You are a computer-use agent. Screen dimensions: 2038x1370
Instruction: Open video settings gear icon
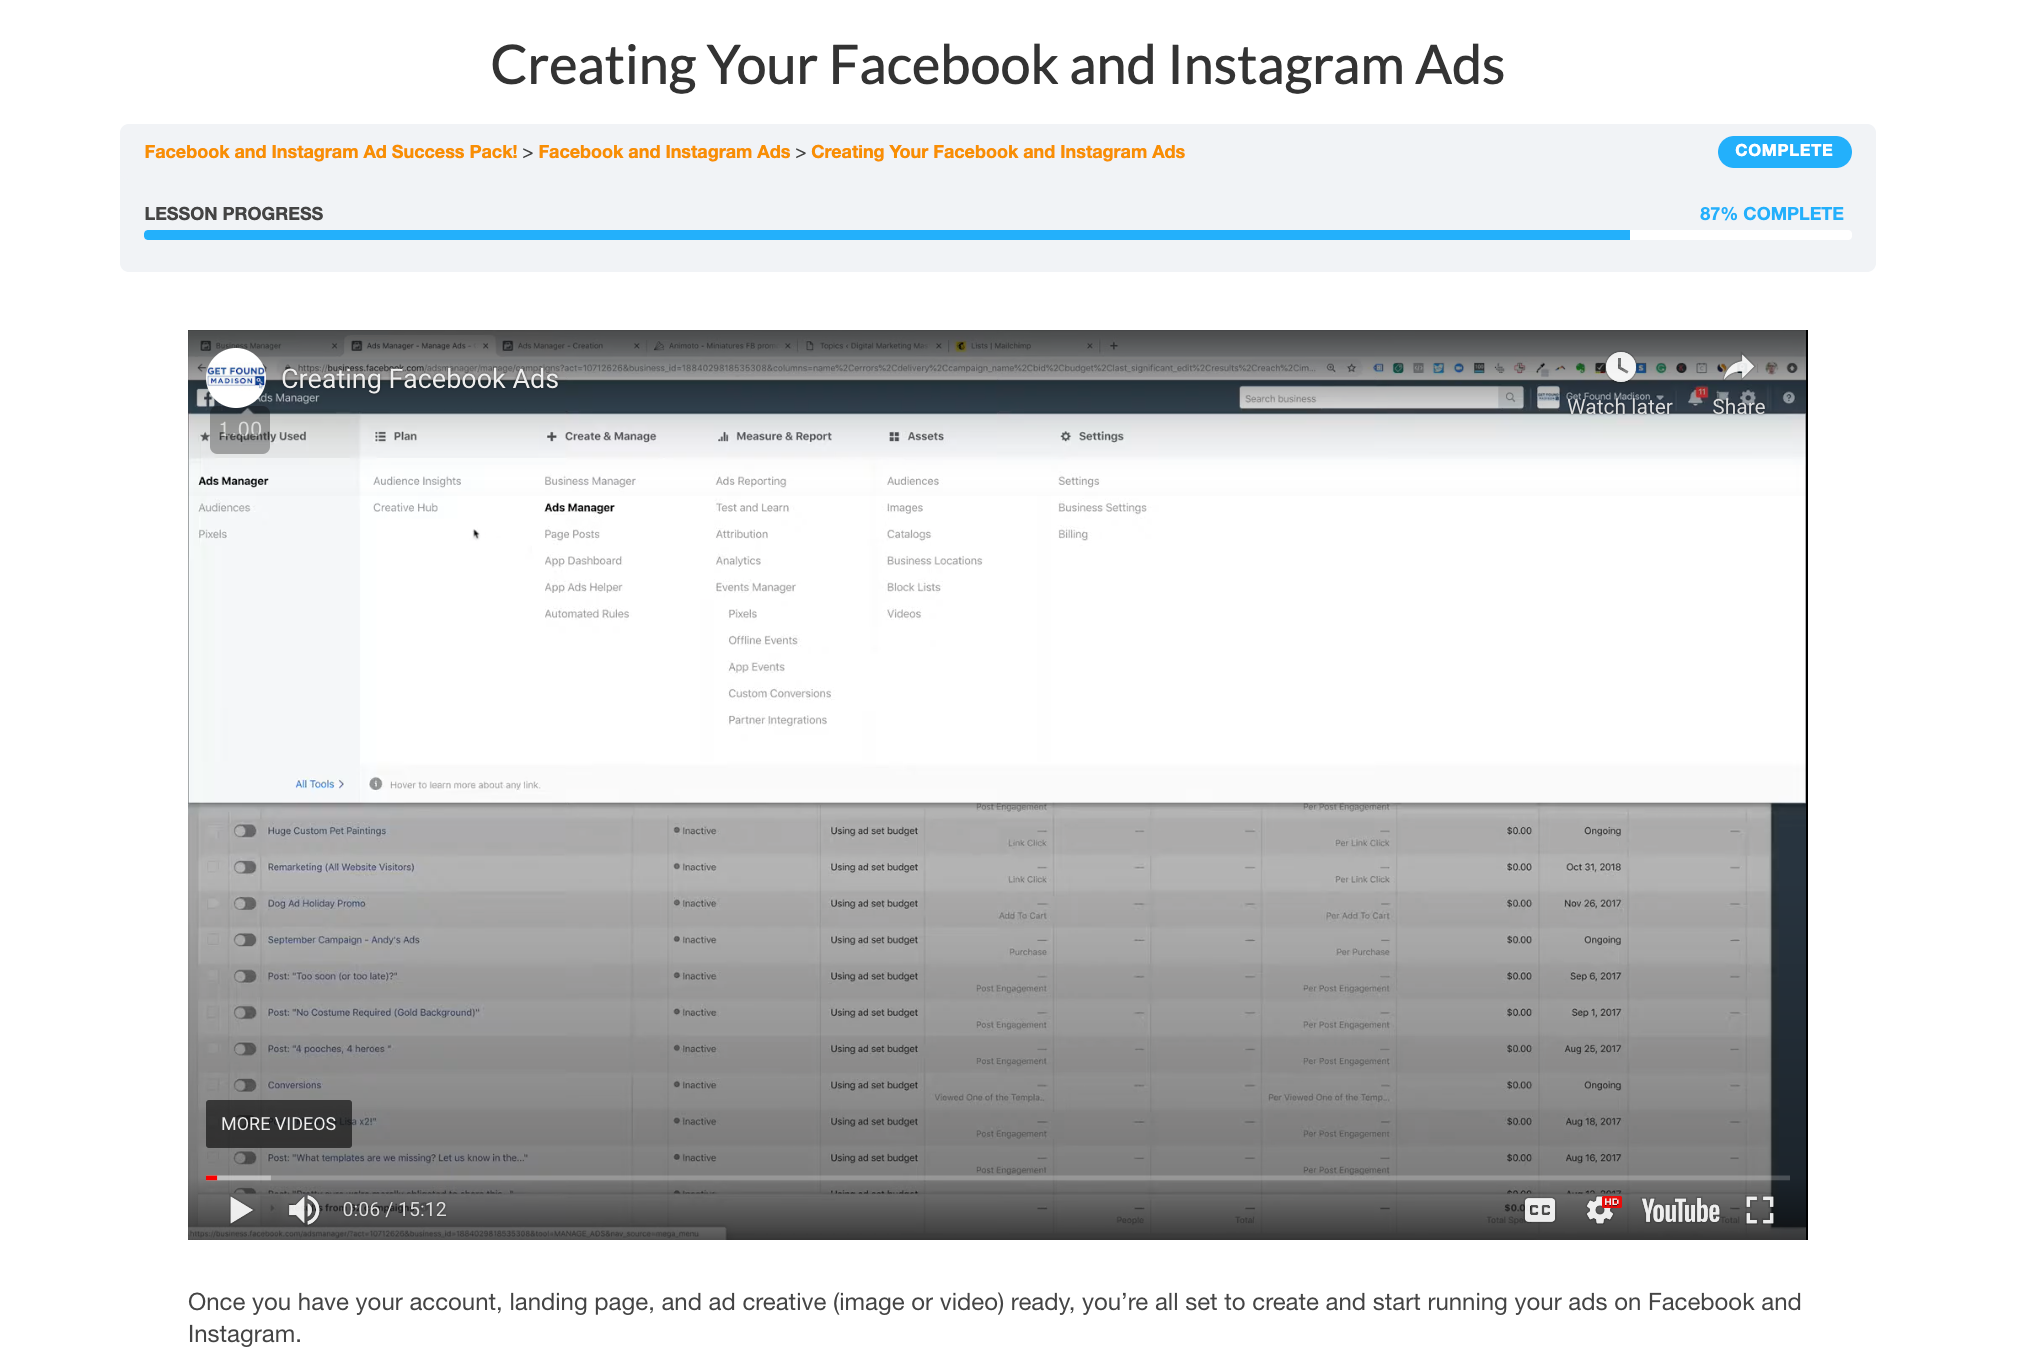pyautogui.click(x=1600, y=1210)
